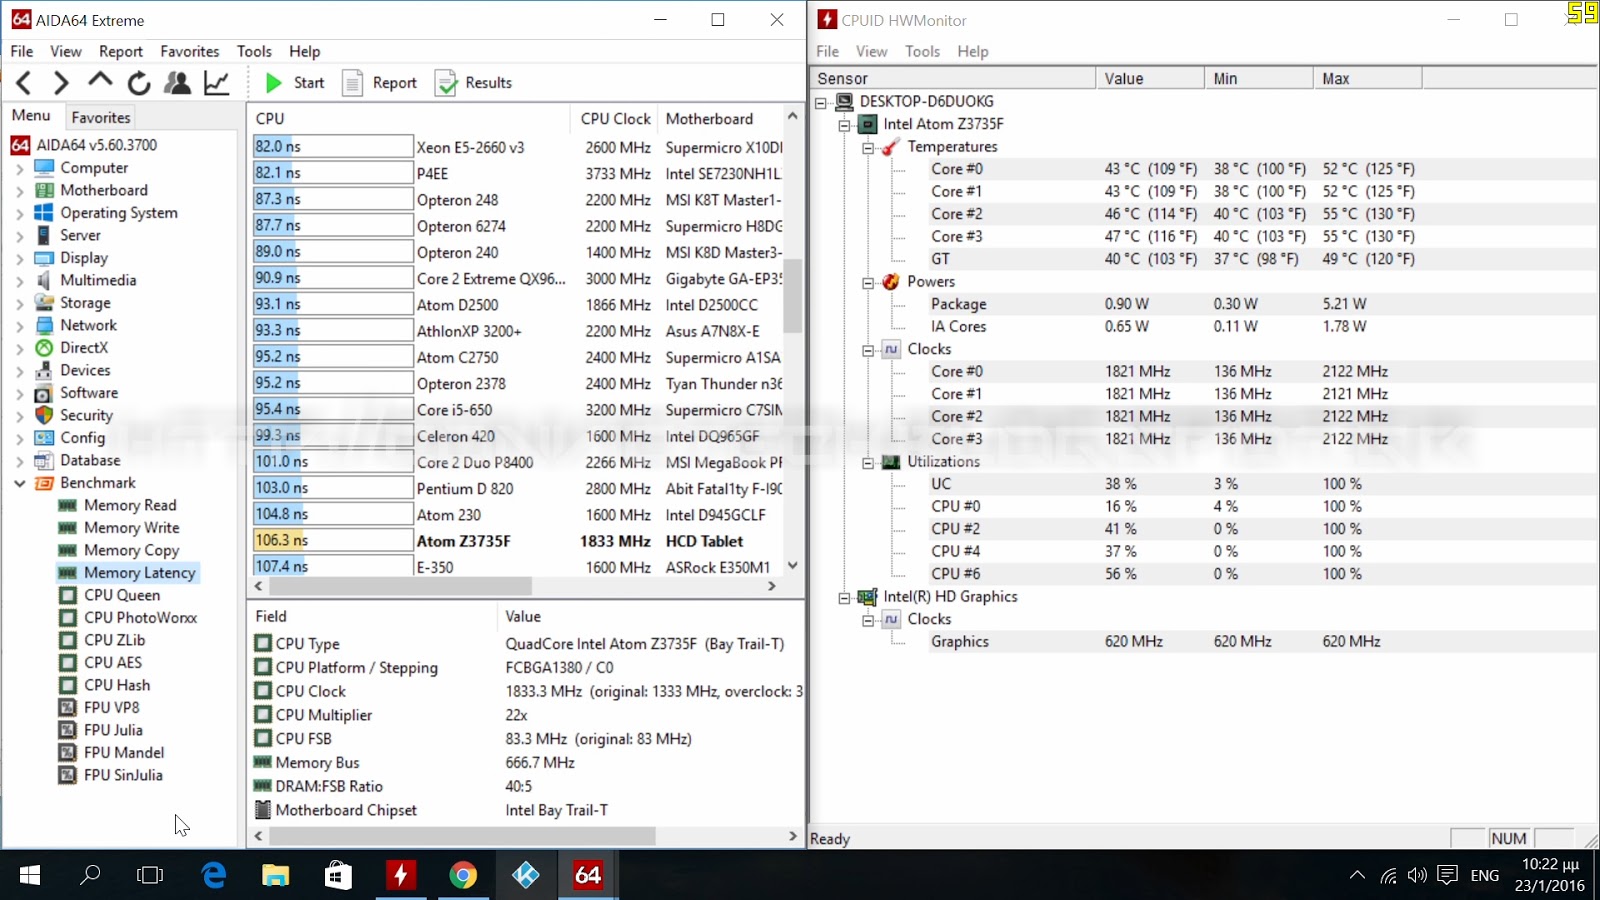Switch to the Menu tab
1600x900 pixels.
(31, 116)
